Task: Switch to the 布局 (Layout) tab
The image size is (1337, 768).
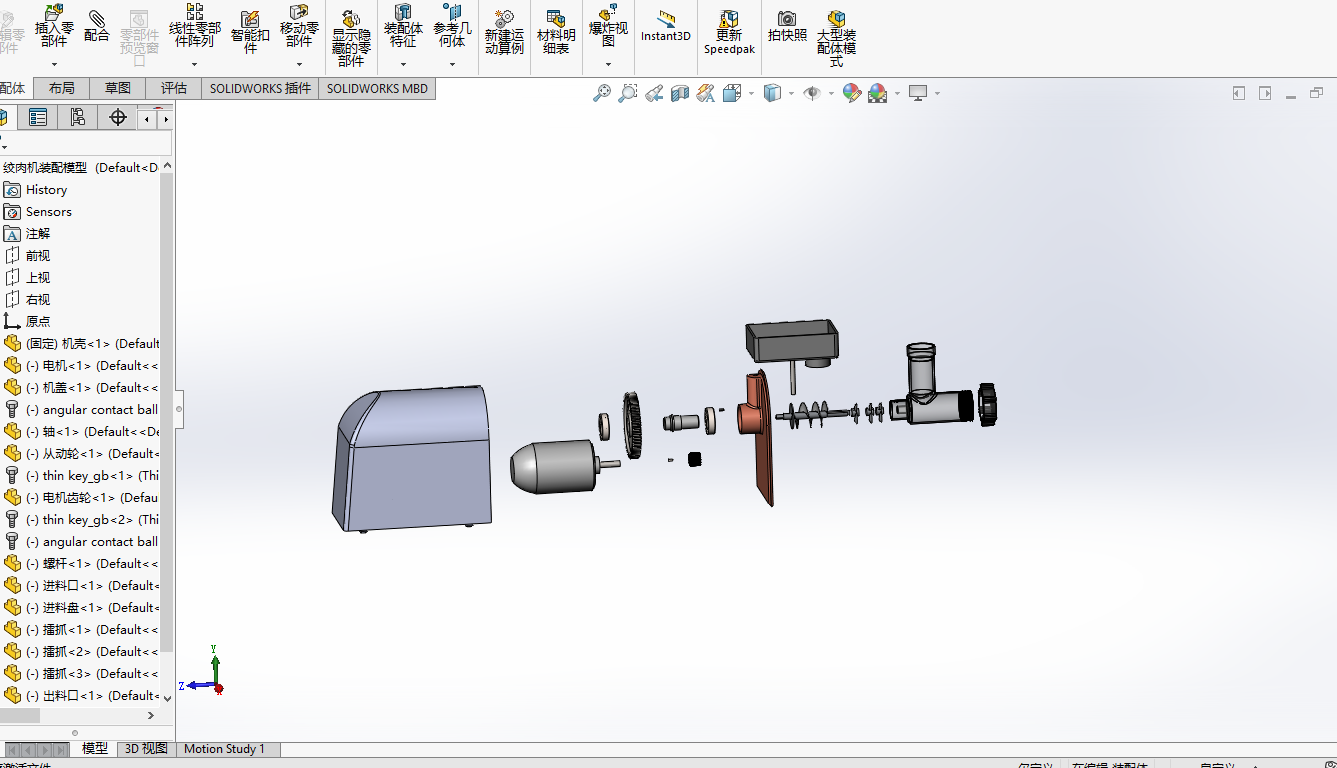Action: (62, 88)
